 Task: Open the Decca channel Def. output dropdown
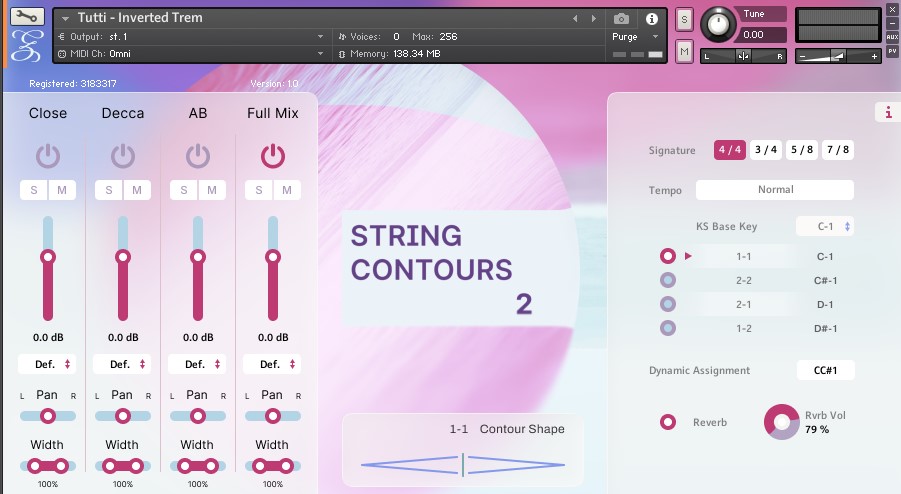point(123,364)
